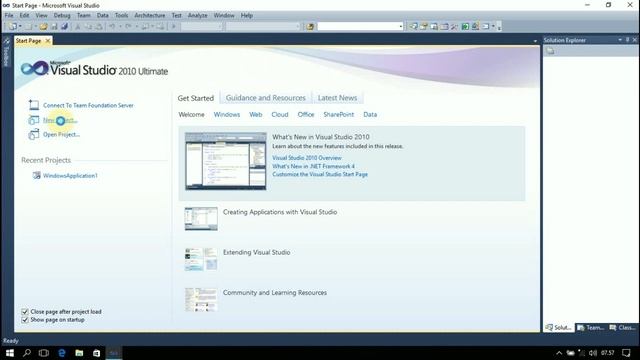Image resolution: width=640 pixels, height=360 pixels.
Task: Click Connect To Team Foundation Server link
Action: click(88, 105)
